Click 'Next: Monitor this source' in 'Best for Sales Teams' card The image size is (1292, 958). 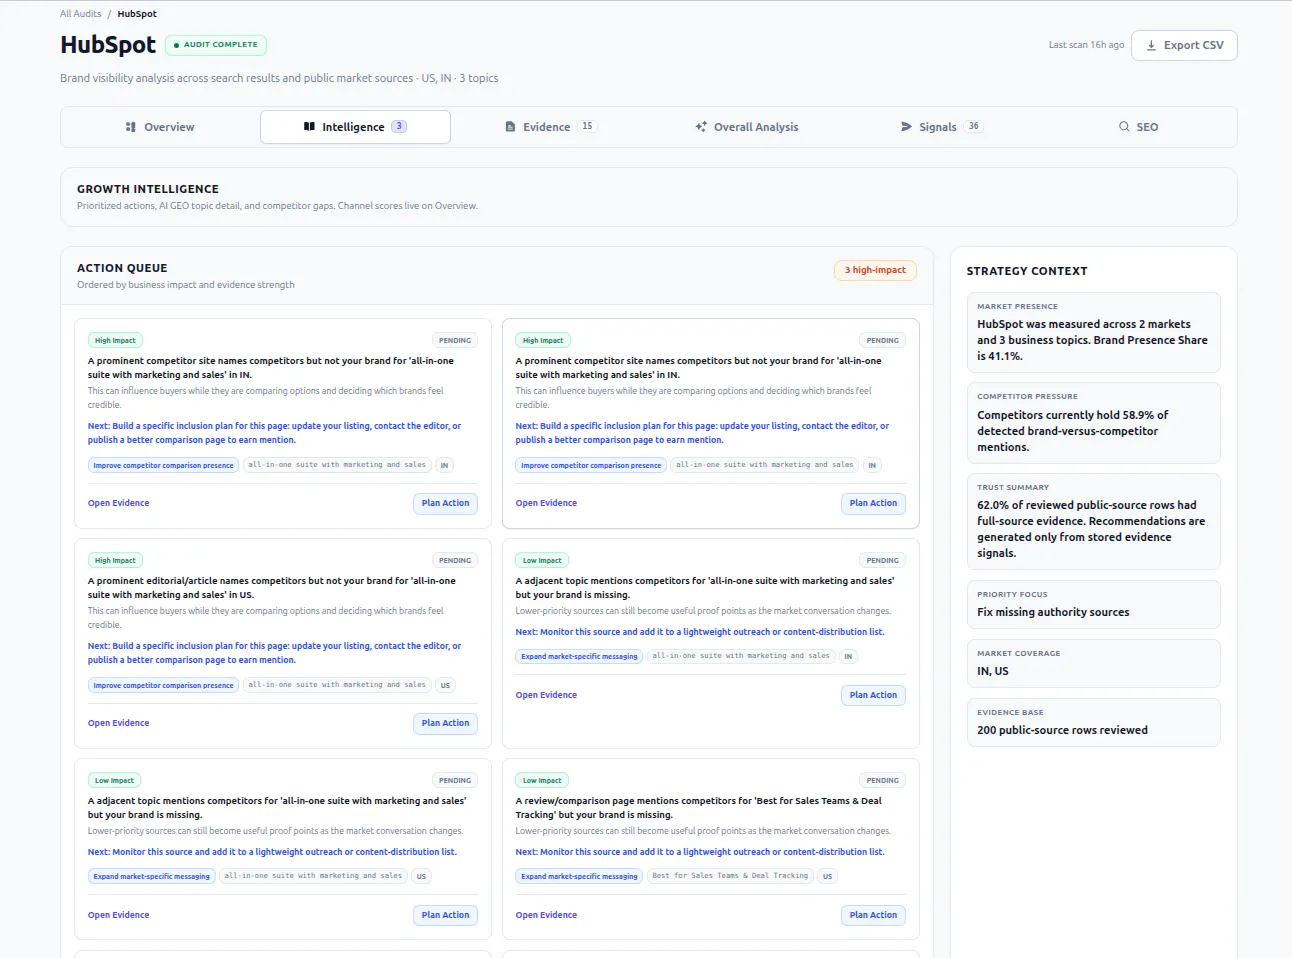[700, 852]
